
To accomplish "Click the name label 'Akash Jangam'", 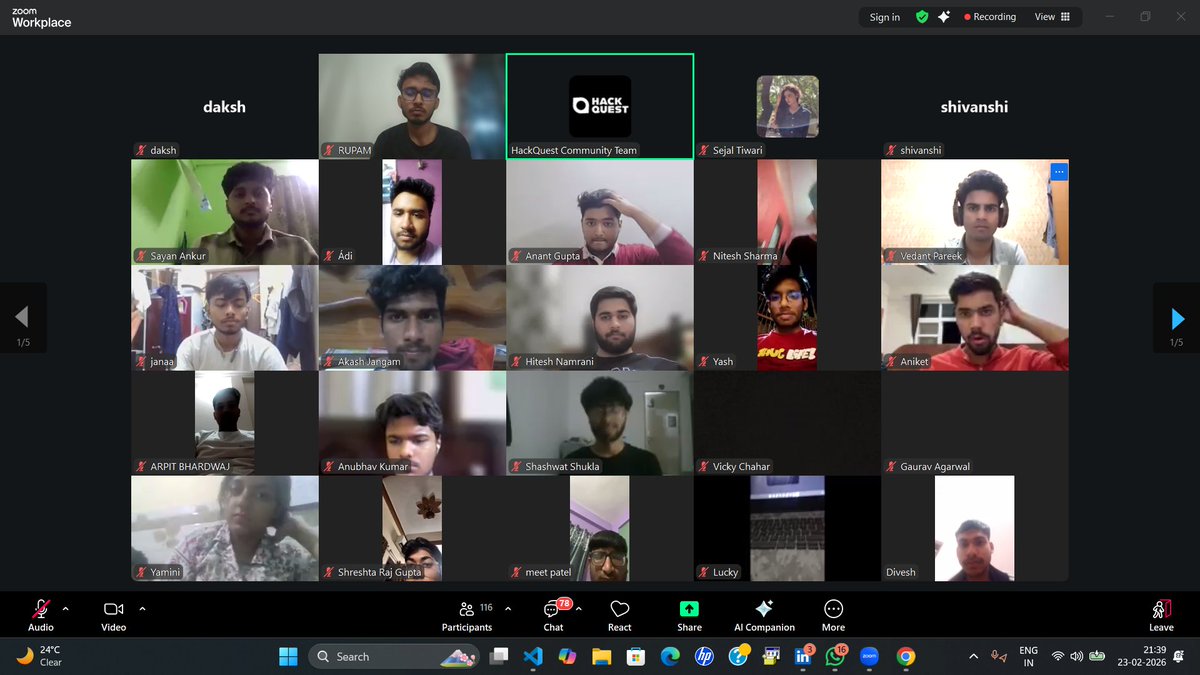I will [369, 361].
